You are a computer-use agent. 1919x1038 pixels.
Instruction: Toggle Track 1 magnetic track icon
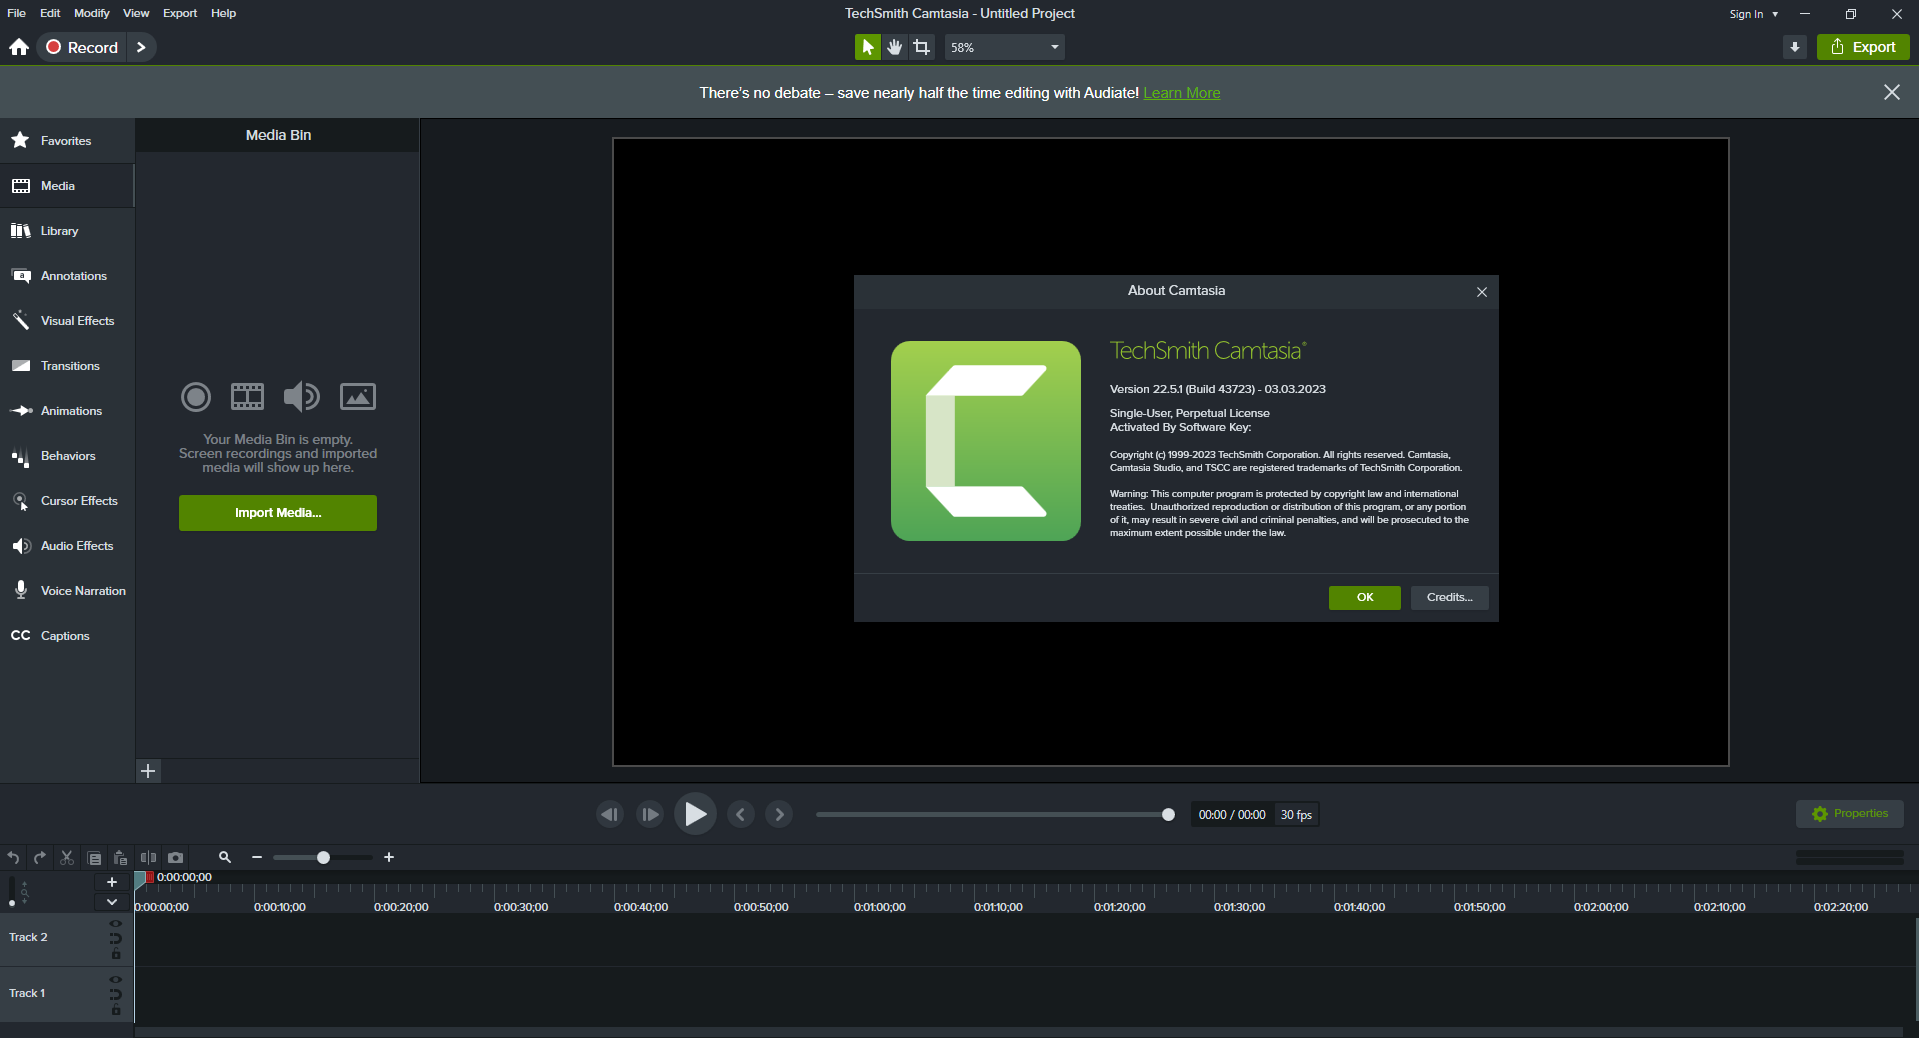[x=116, y=994]
